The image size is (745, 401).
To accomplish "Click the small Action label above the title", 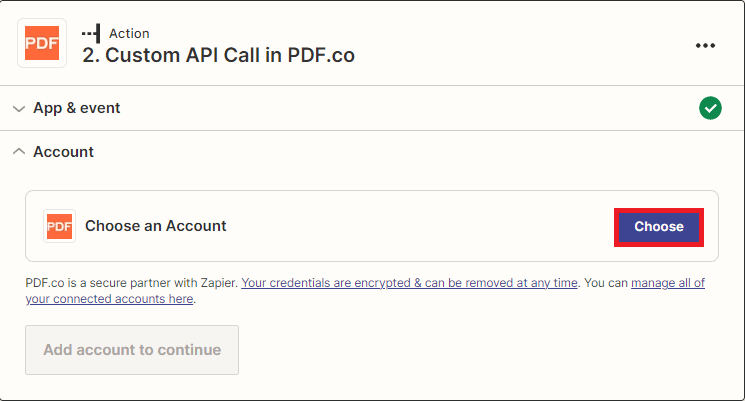I will tap(129, 33).
